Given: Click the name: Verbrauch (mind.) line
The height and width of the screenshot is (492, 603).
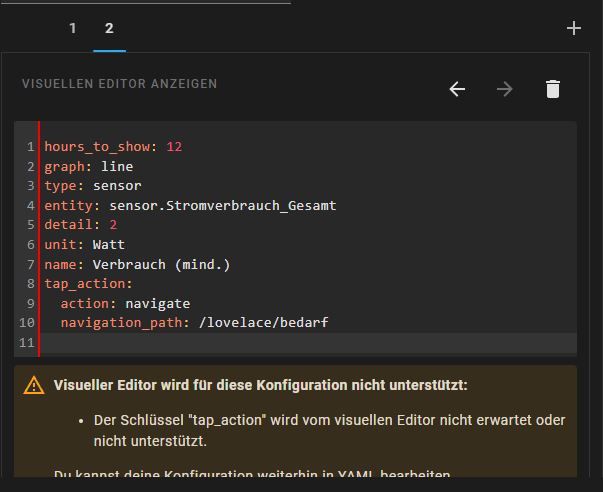Looking at the screenshot, I should coord(137,264).
